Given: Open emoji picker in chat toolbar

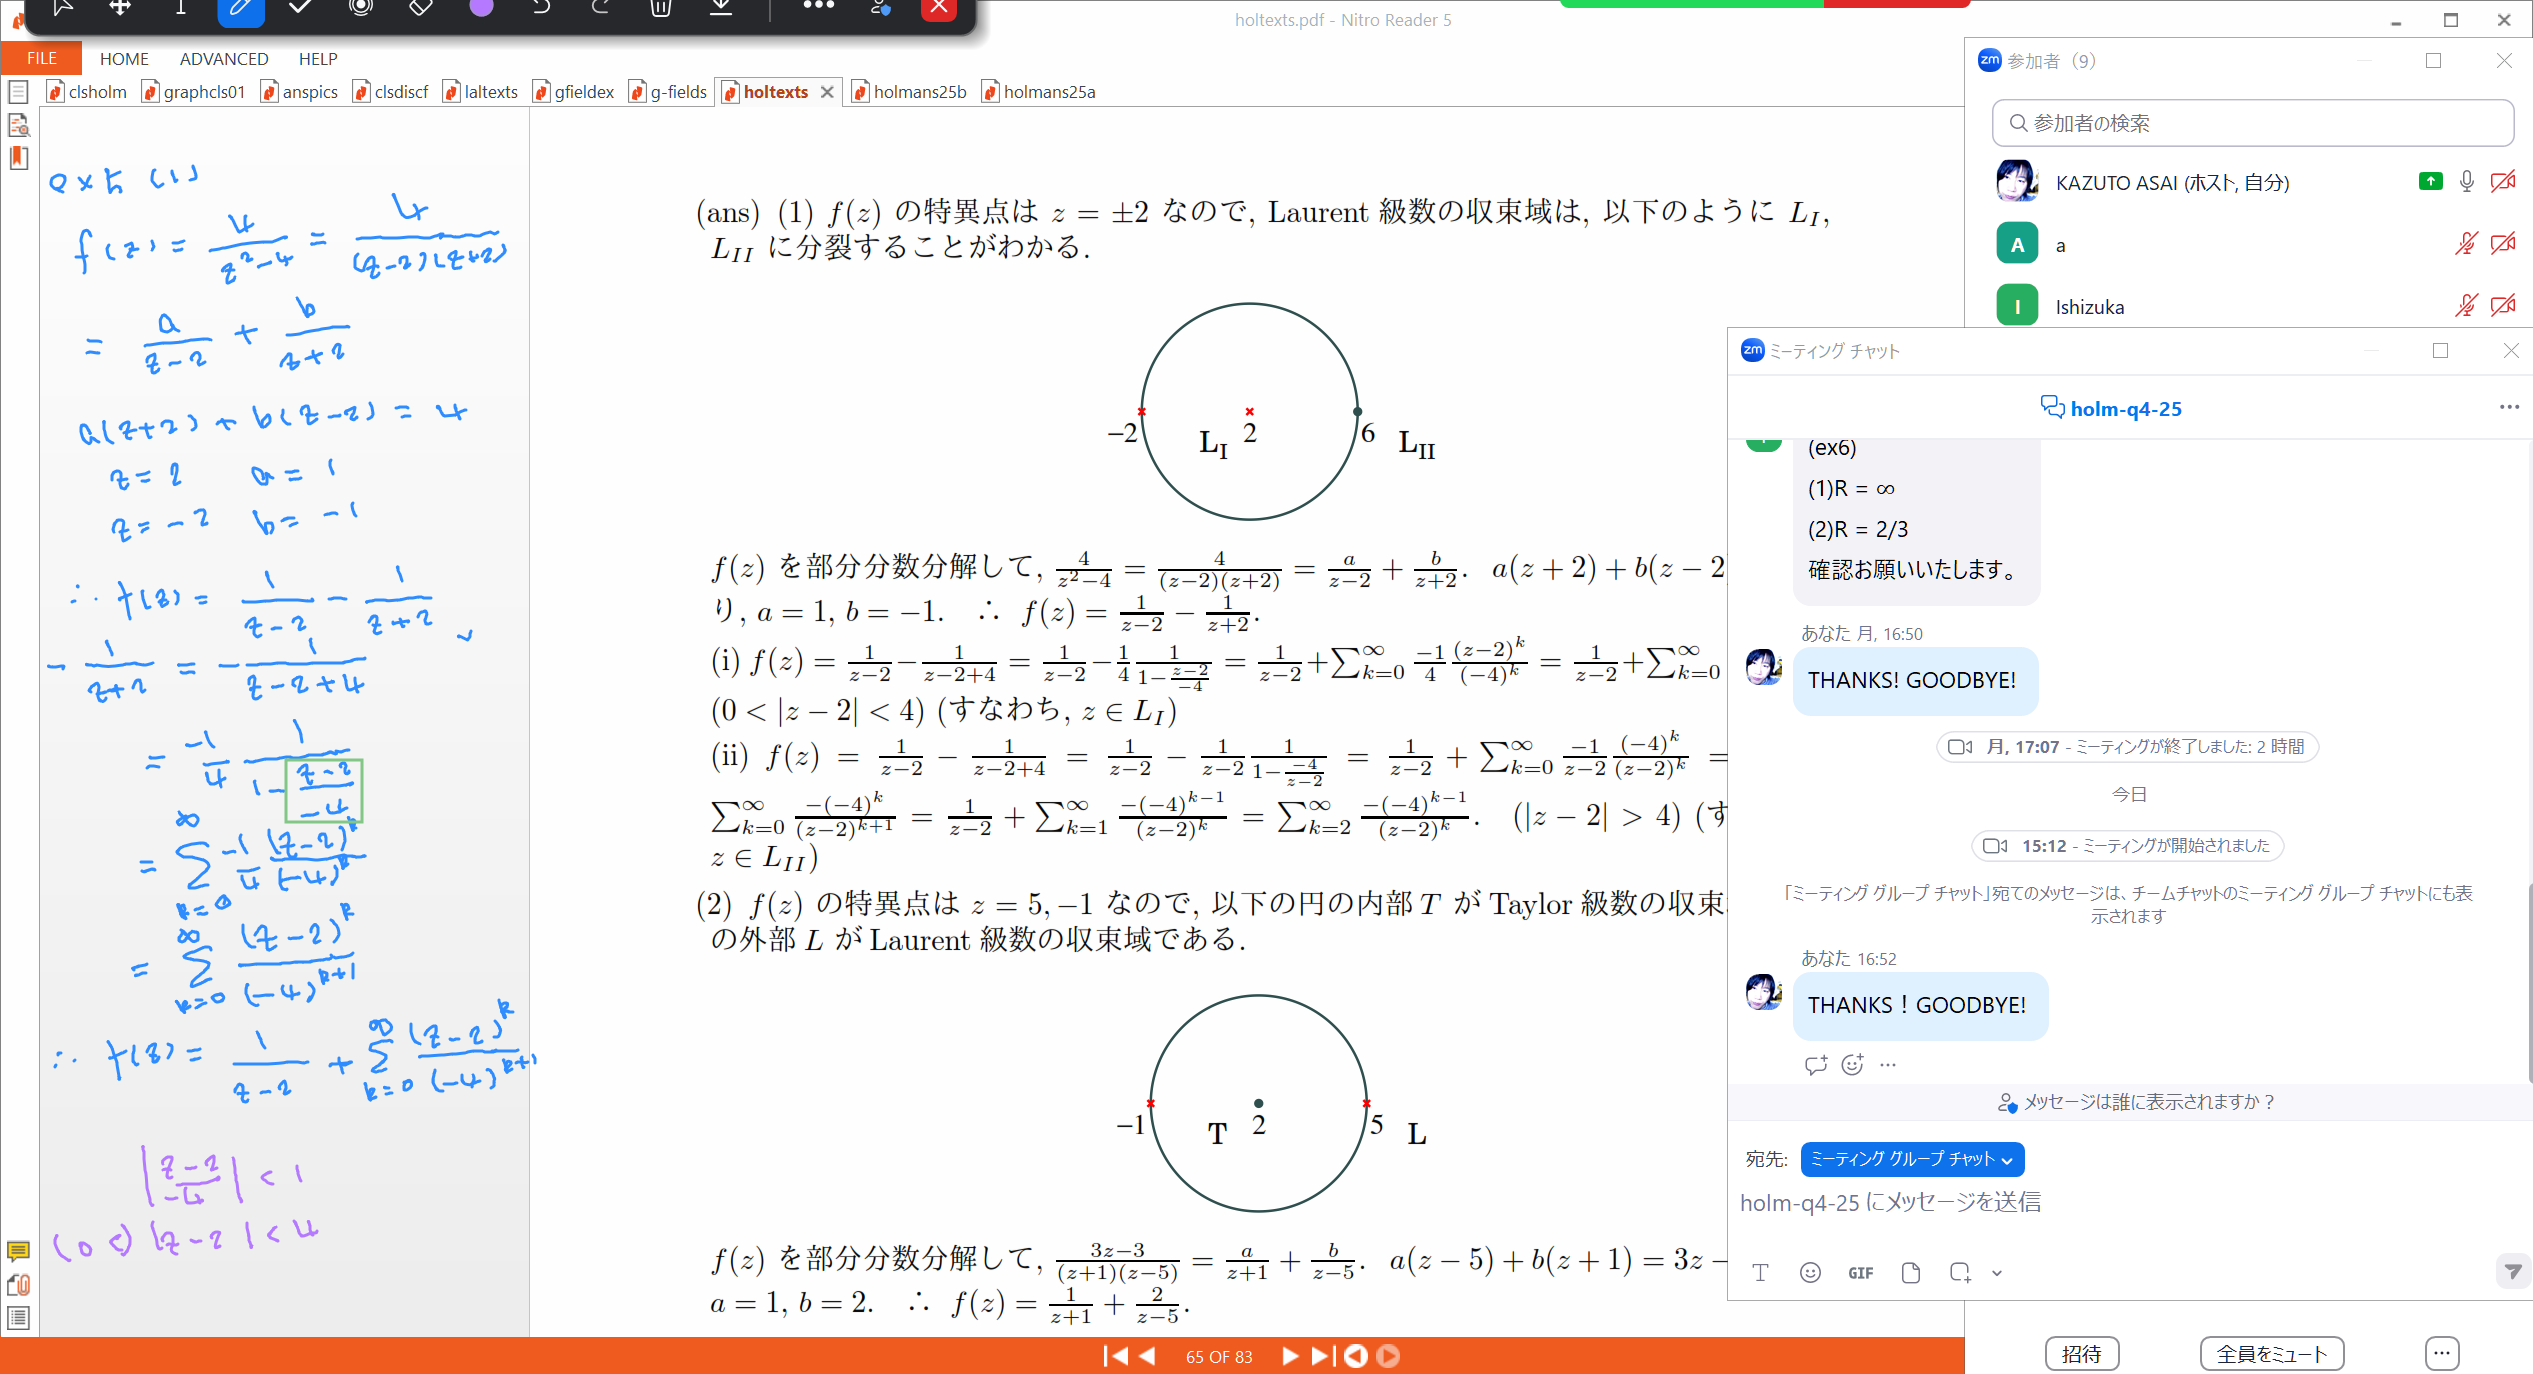Looking at the screenshot, I should [x=1810, y=1273].
